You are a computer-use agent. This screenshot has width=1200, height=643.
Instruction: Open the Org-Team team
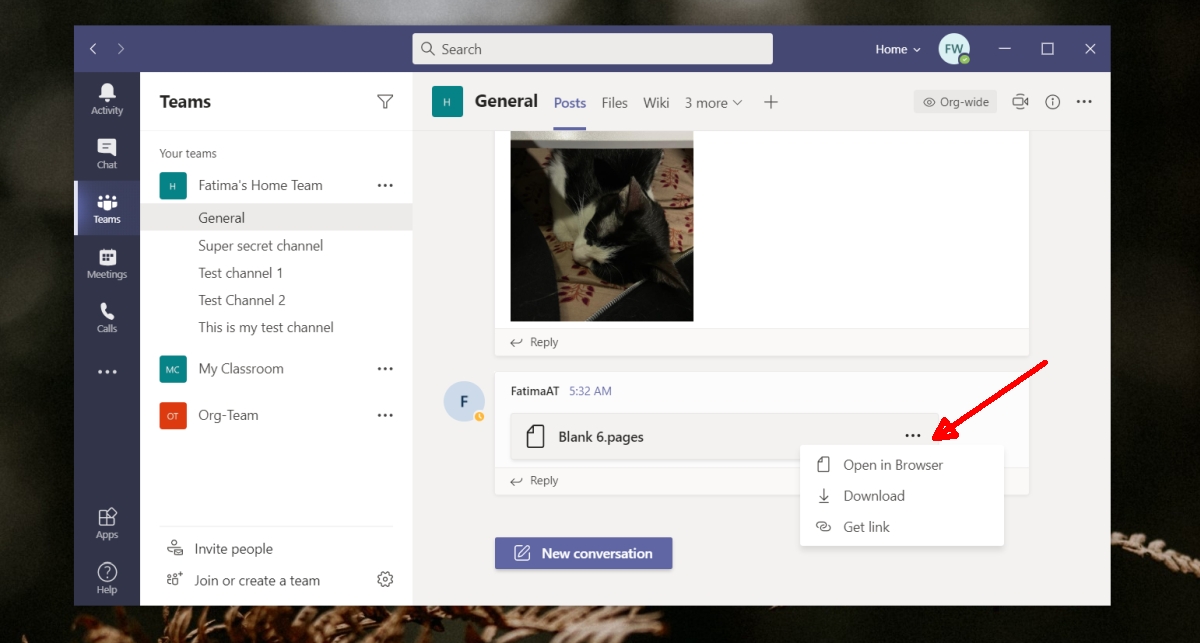pos(228,415)
